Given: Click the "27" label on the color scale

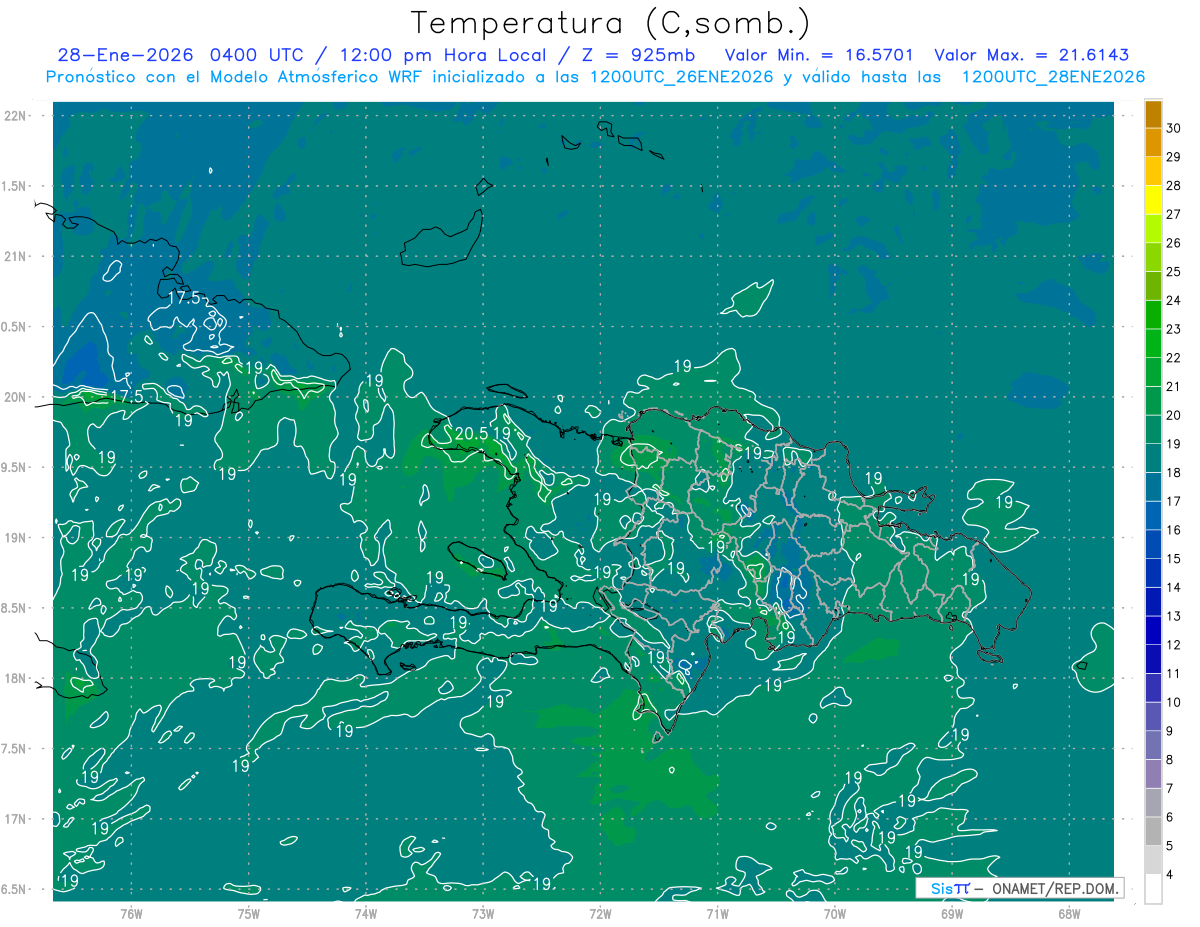Looking at the screenshot, I should (1174, 214).
